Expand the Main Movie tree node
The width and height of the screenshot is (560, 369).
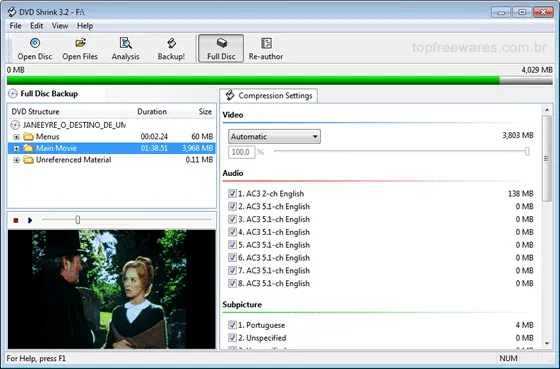16,148
